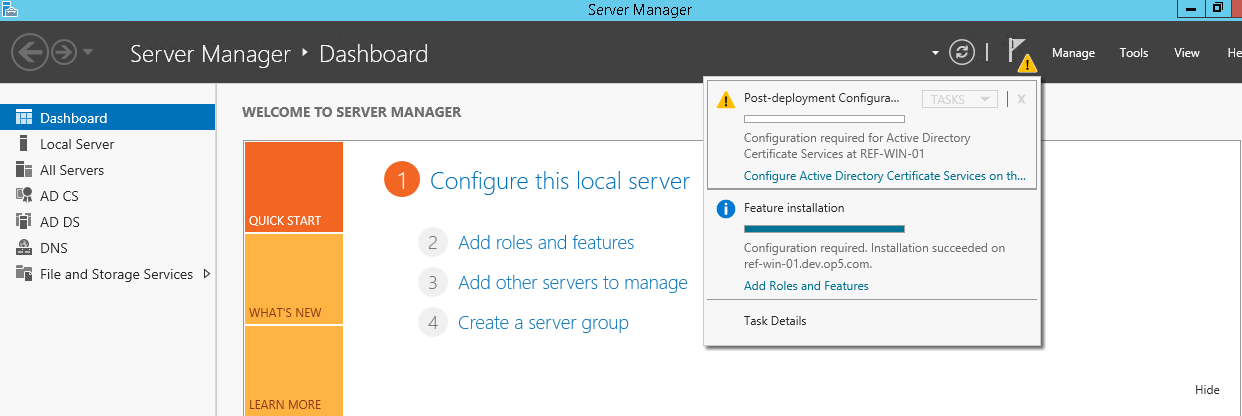Click the 'Dashboard' breadcrumb in header
The height and width of the screenshot is (416, 1242).
point(373,53)
